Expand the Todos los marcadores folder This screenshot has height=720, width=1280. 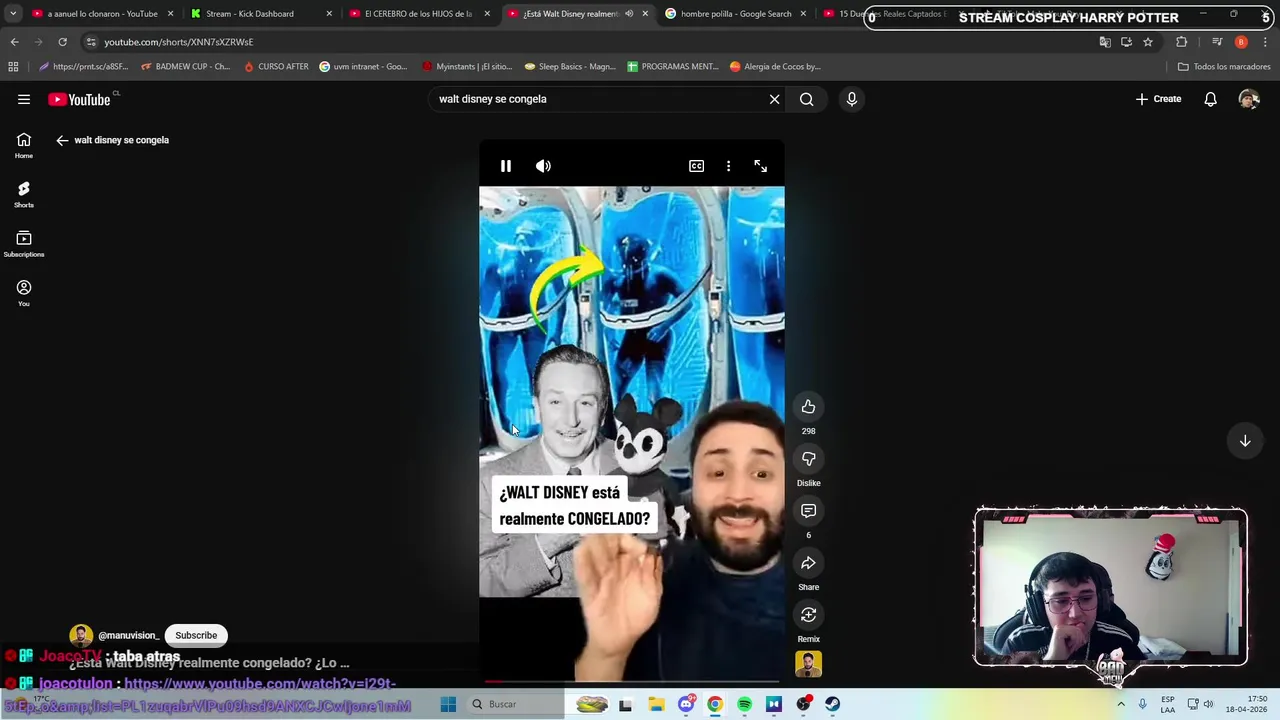(x=1224, y=67)
